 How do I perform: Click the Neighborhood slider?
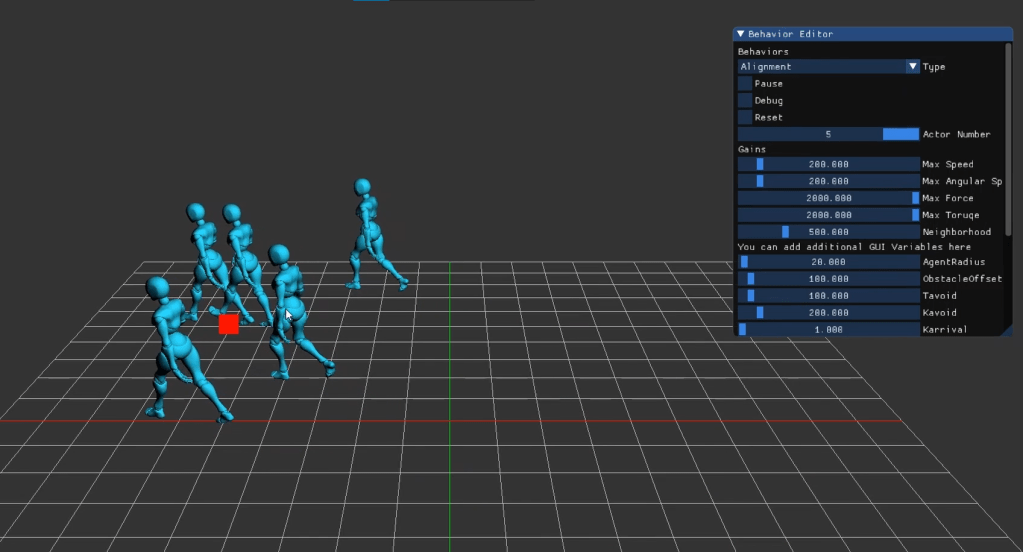click(x=828, y=232)
